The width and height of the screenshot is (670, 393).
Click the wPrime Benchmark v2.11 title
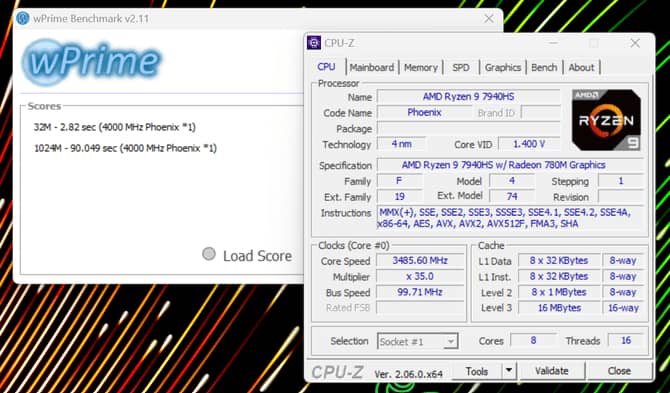click(x=91, y=19)
